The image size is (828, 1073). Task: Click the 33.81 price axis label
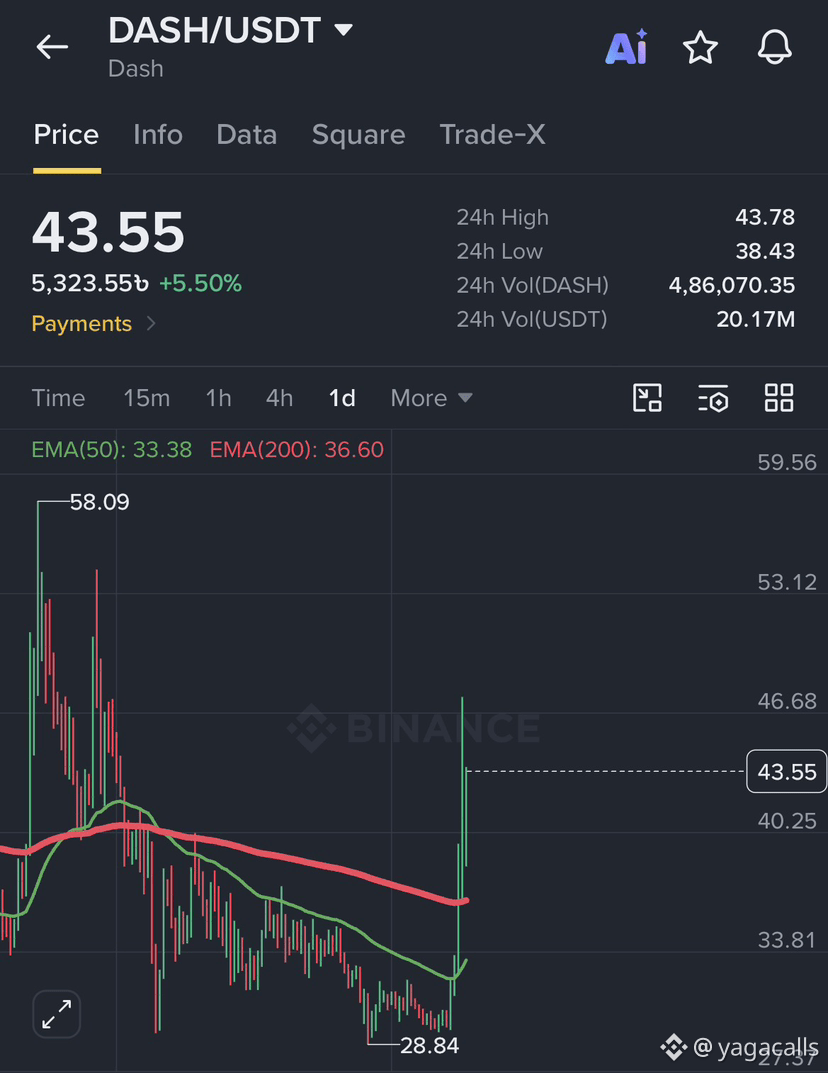(x=787, y=940)
